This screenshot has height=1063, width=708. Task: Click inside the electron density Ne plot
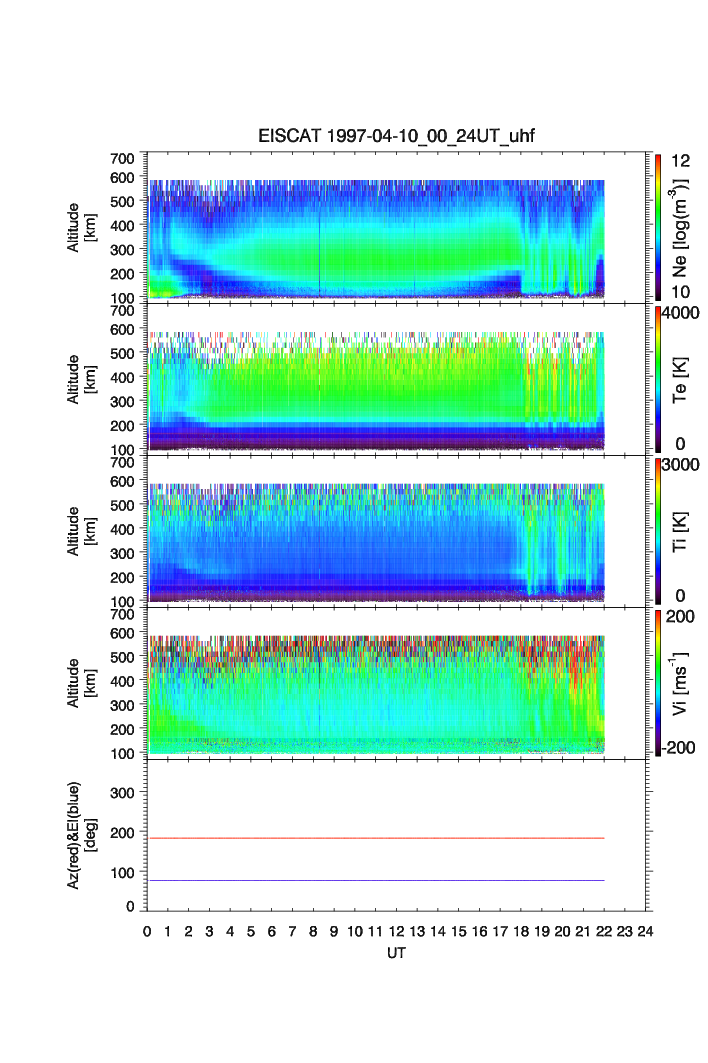tap(396, 227)
